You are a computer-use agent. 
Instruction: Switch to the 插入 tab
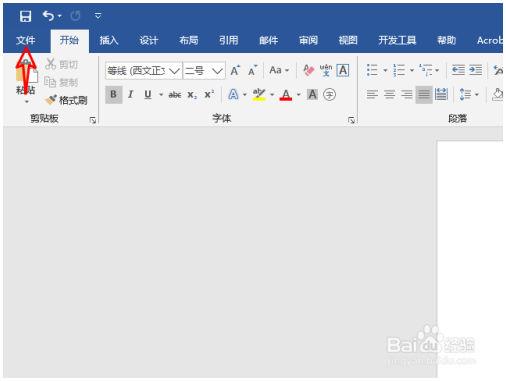[x=109, y=40]
